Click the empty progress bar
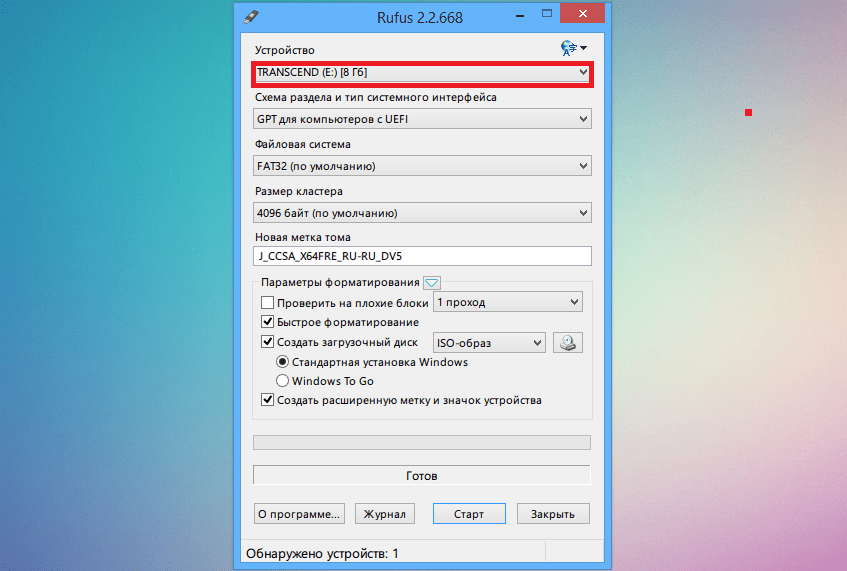 422,442
